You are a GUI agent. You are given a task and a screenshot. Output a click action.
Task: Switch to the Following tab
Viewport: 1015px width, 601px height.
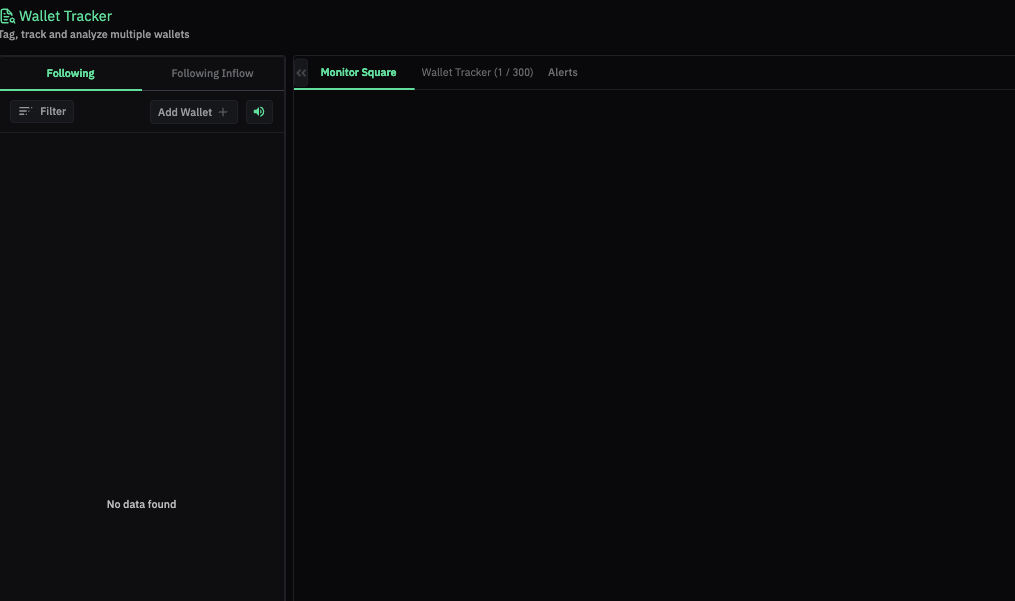click(x=71, y=73)
